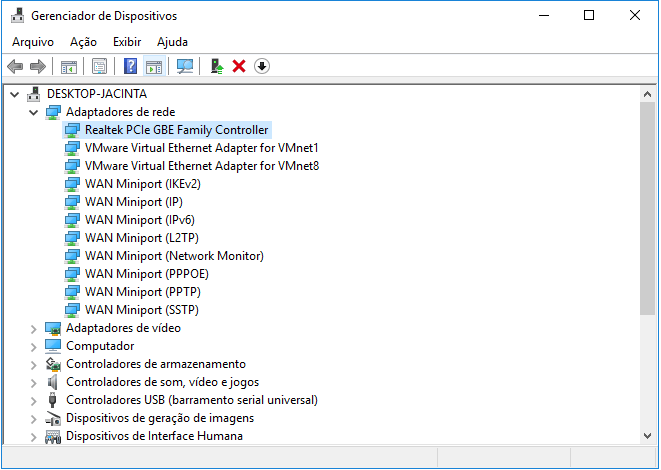Select VMware Virtual Ethernet Adapter for VMnet8
The height and width of the screenshot is (470, 661).
[x=201, y=166]
